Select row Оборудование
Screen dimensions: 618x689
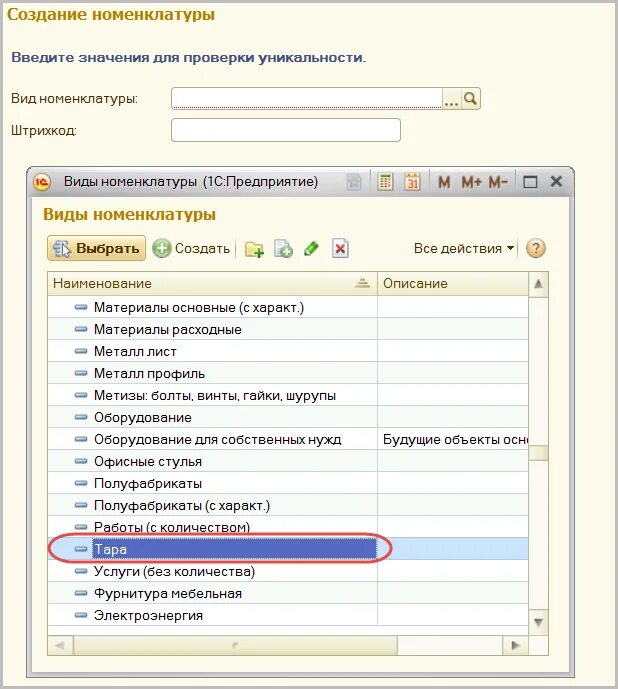287,417
